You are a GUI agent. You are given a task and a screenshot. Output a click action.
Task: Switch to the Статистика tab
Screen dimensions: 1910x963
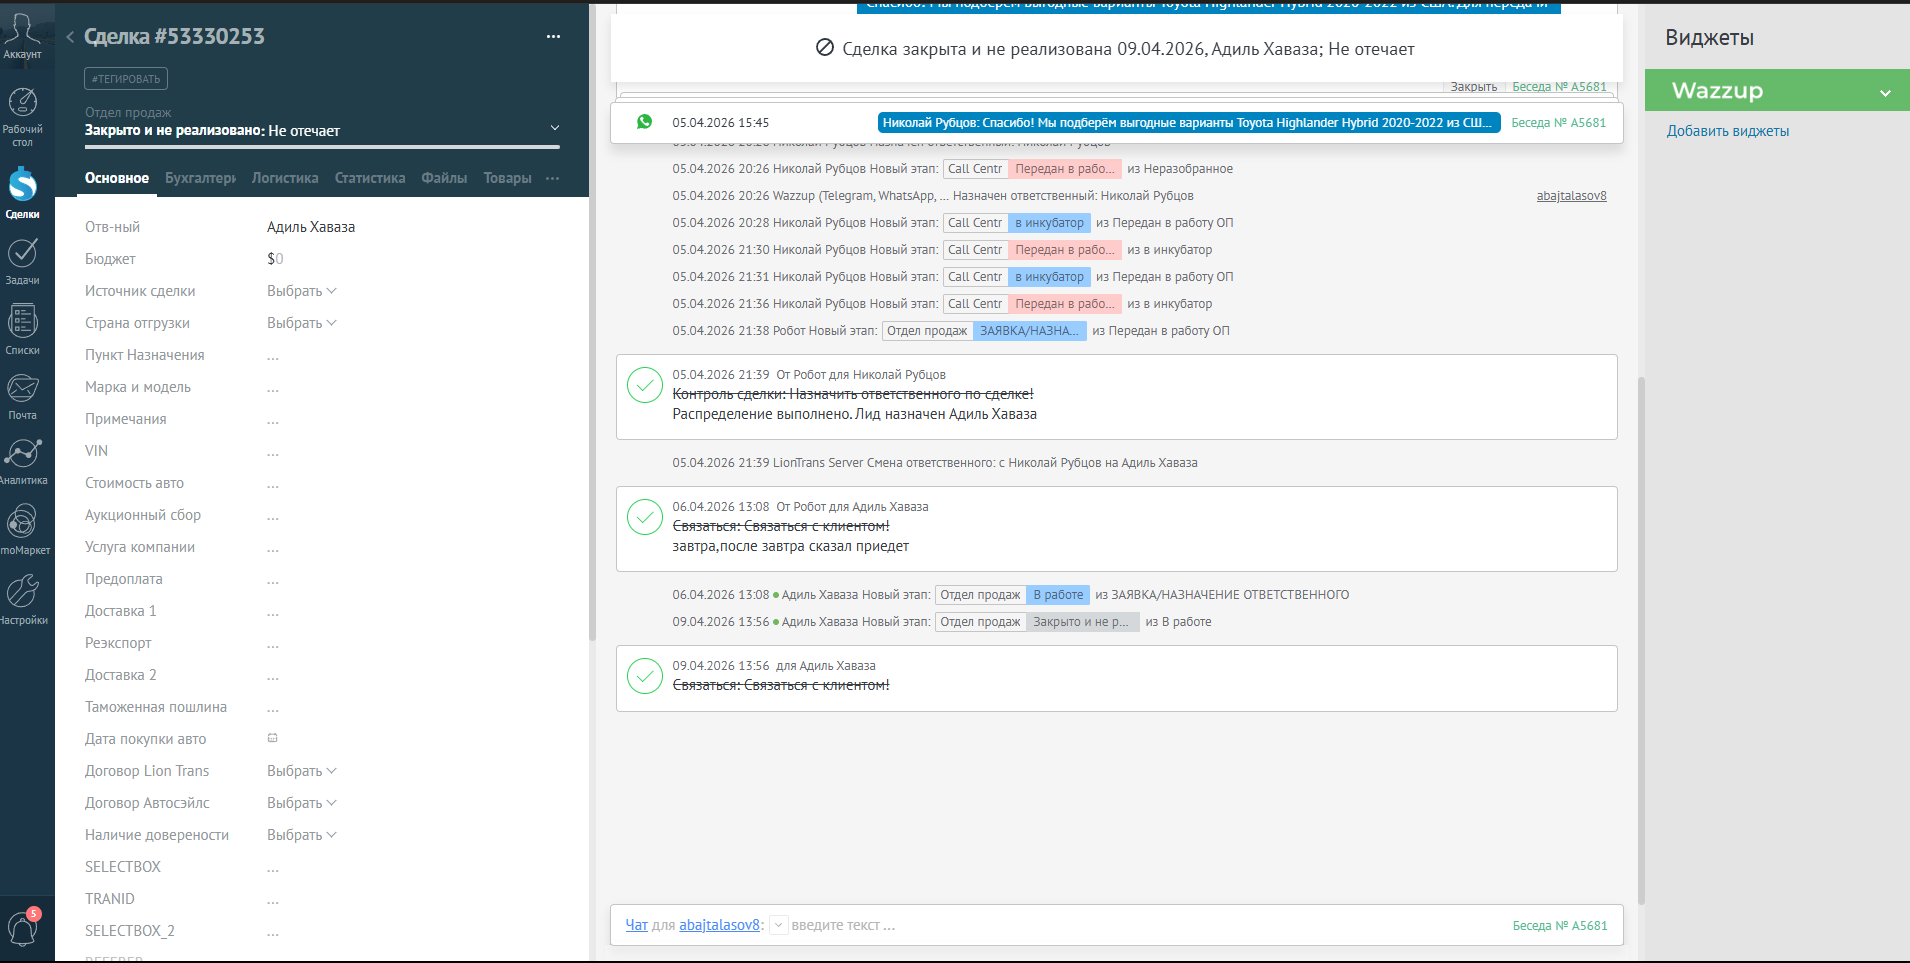[370, 178]
